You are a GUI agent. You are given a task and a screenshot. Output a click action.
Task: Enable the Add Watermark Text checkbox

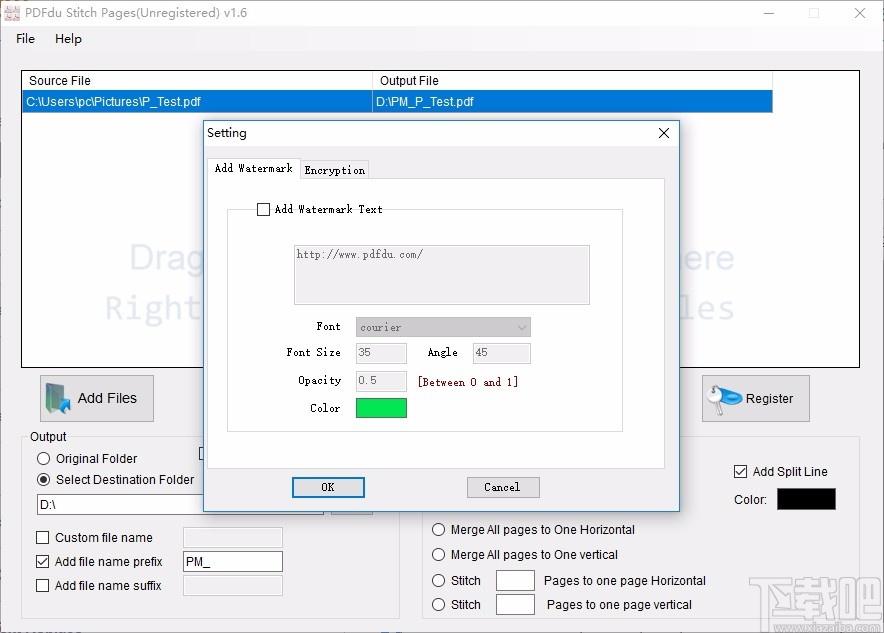click(x=263, y=210)
